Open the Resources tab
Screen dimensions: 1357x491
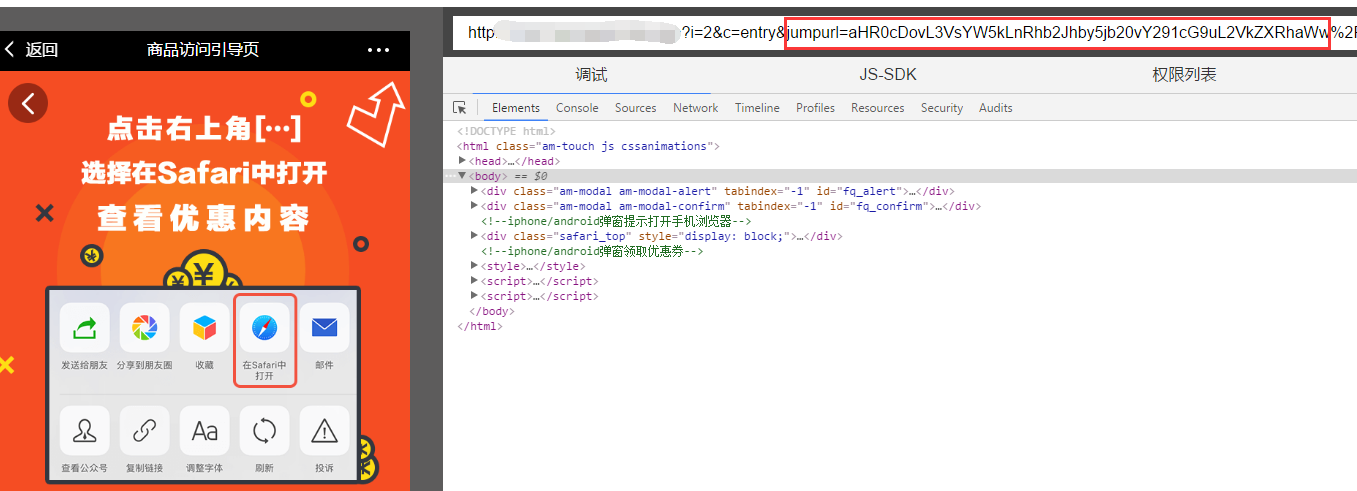pyautogui.click(x=878, y=108)
